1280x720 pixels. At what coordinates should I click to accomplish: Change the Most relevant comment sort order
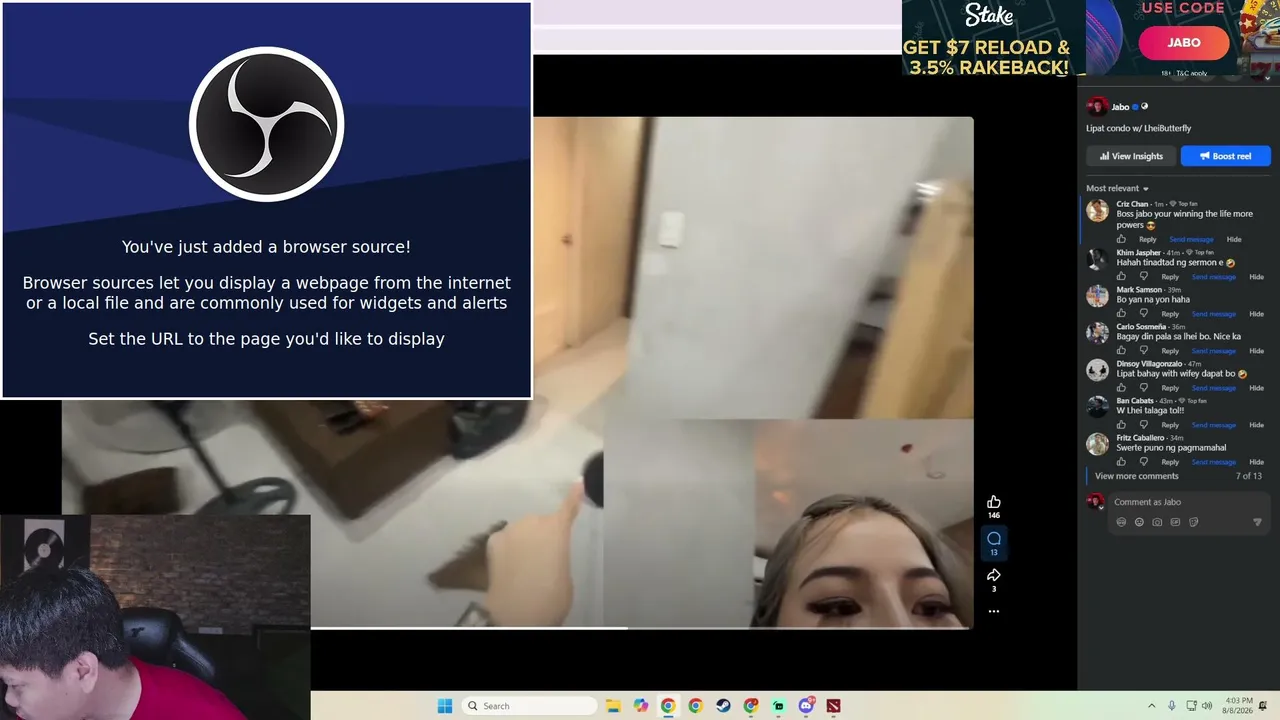[x=1117, y=188]
